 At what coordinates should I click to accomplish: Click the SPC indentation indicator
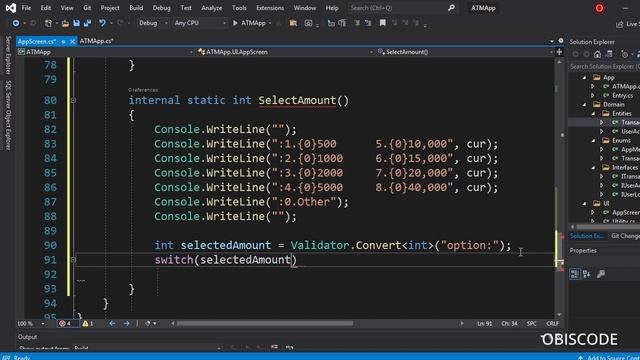click(x=531, y=323)
